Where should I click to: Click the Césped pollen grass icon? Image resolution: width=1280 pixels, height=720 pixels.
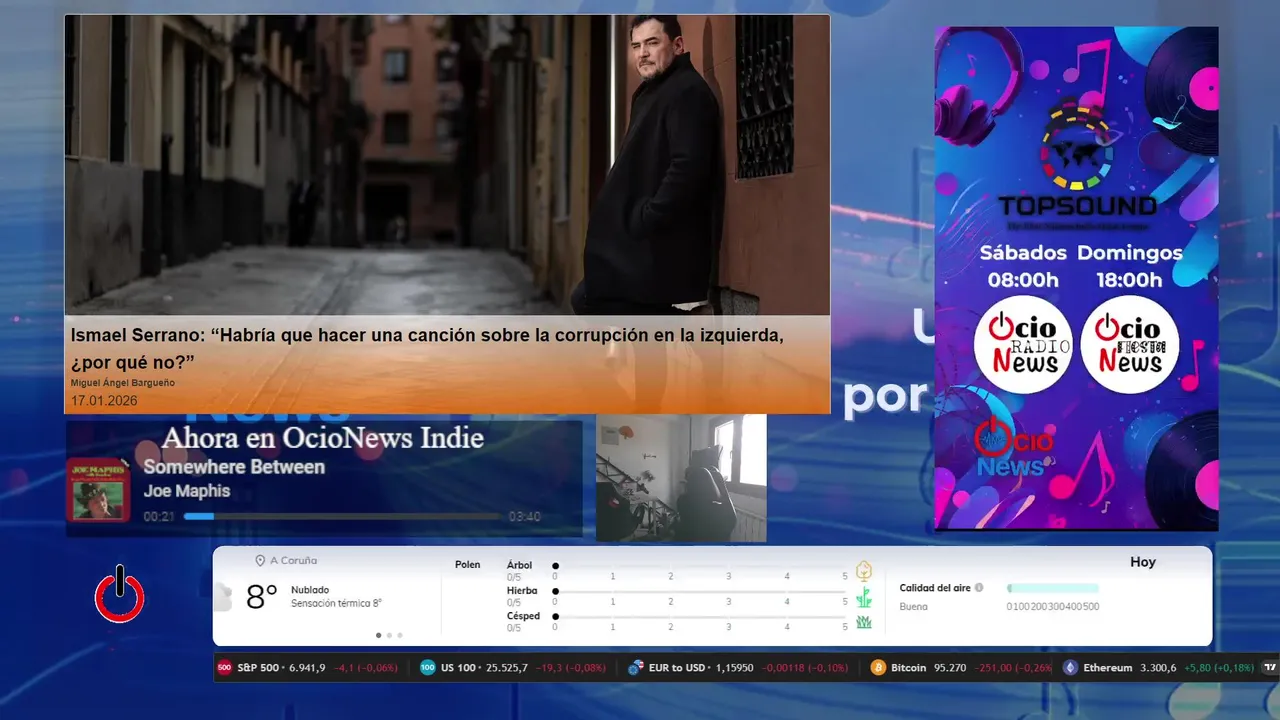point(864,622)
